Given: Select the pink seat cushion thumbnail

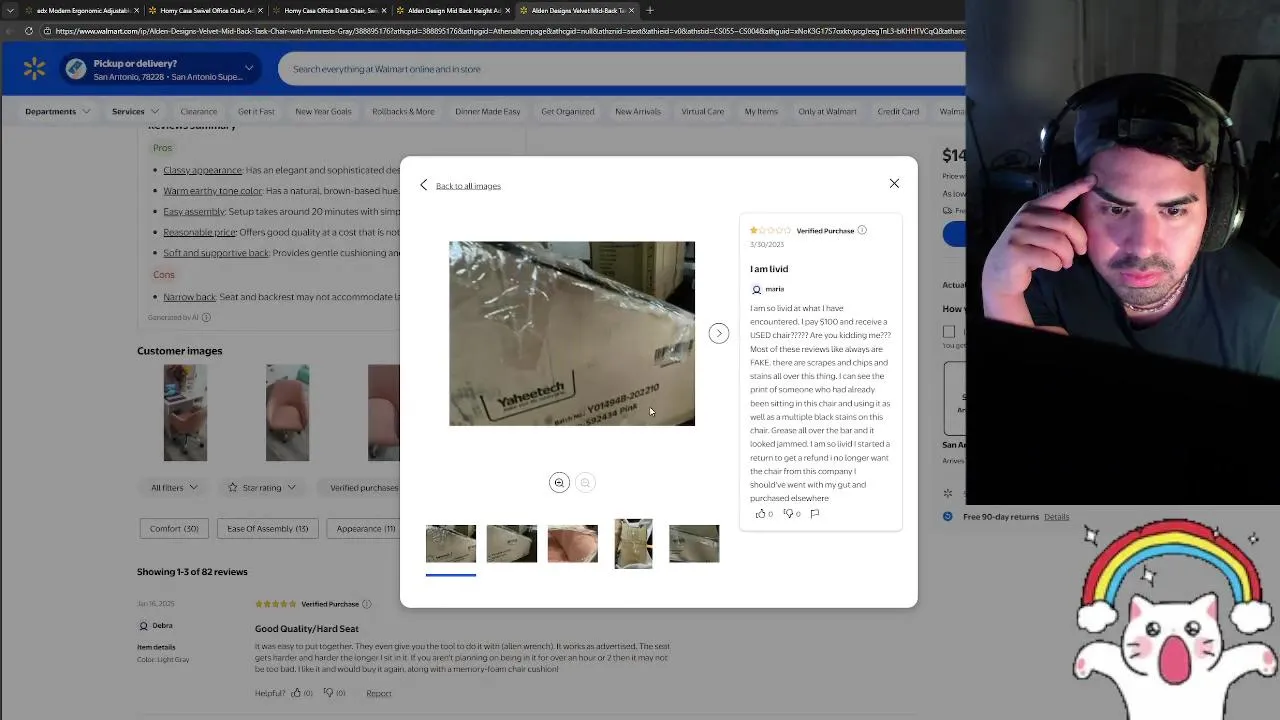Looking at the screenshot, I should (573, 543).
